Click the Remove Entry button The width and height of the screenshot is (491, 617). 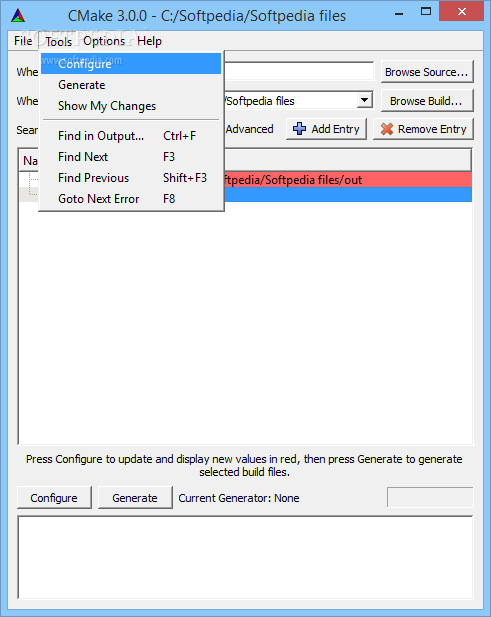423,129
